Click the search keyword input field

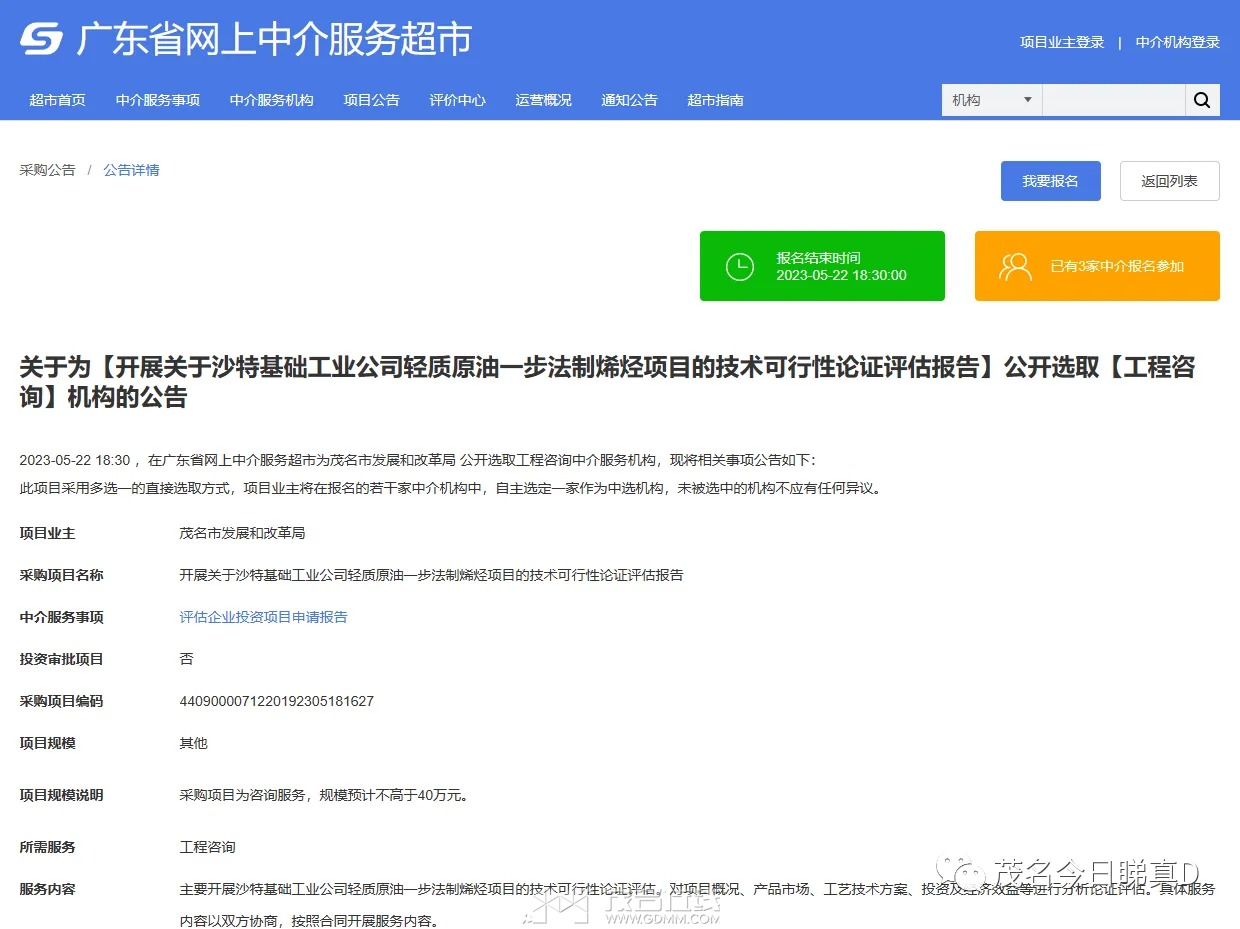point(1114,100)
